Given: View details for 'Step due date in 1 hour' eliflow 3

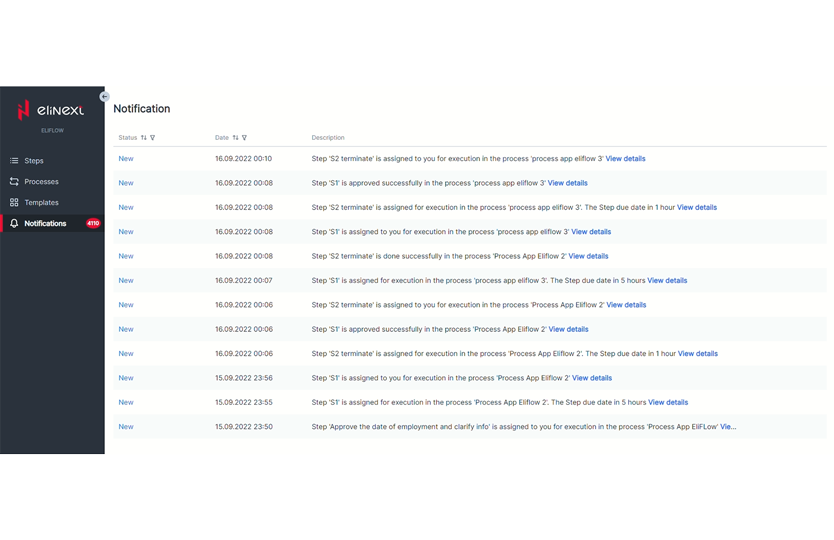Looking at the screenshot, I should 696,208.
